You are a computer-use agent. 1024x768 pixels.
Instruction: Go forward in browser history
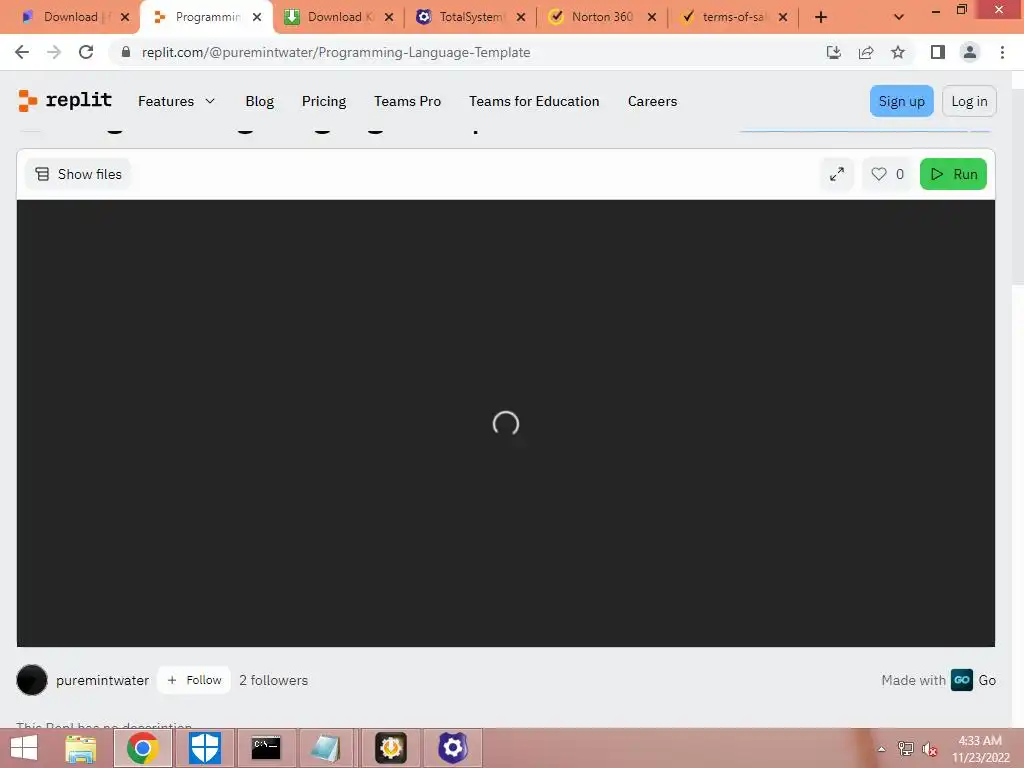pyautogui.click(x=54, y=52)
